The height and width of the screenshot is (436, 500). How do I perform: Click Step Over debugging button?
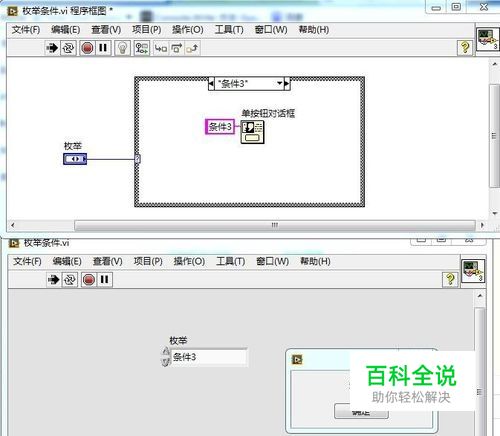[x=177, y=48]
